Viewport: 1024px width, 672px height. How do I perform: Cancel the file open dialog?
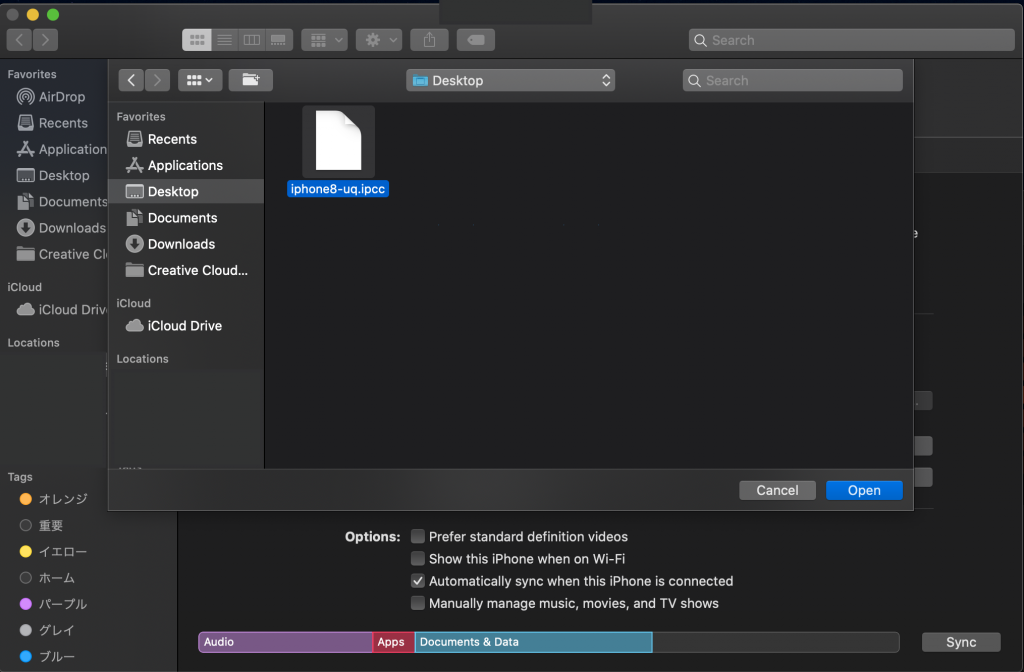(x=777, y=490)
